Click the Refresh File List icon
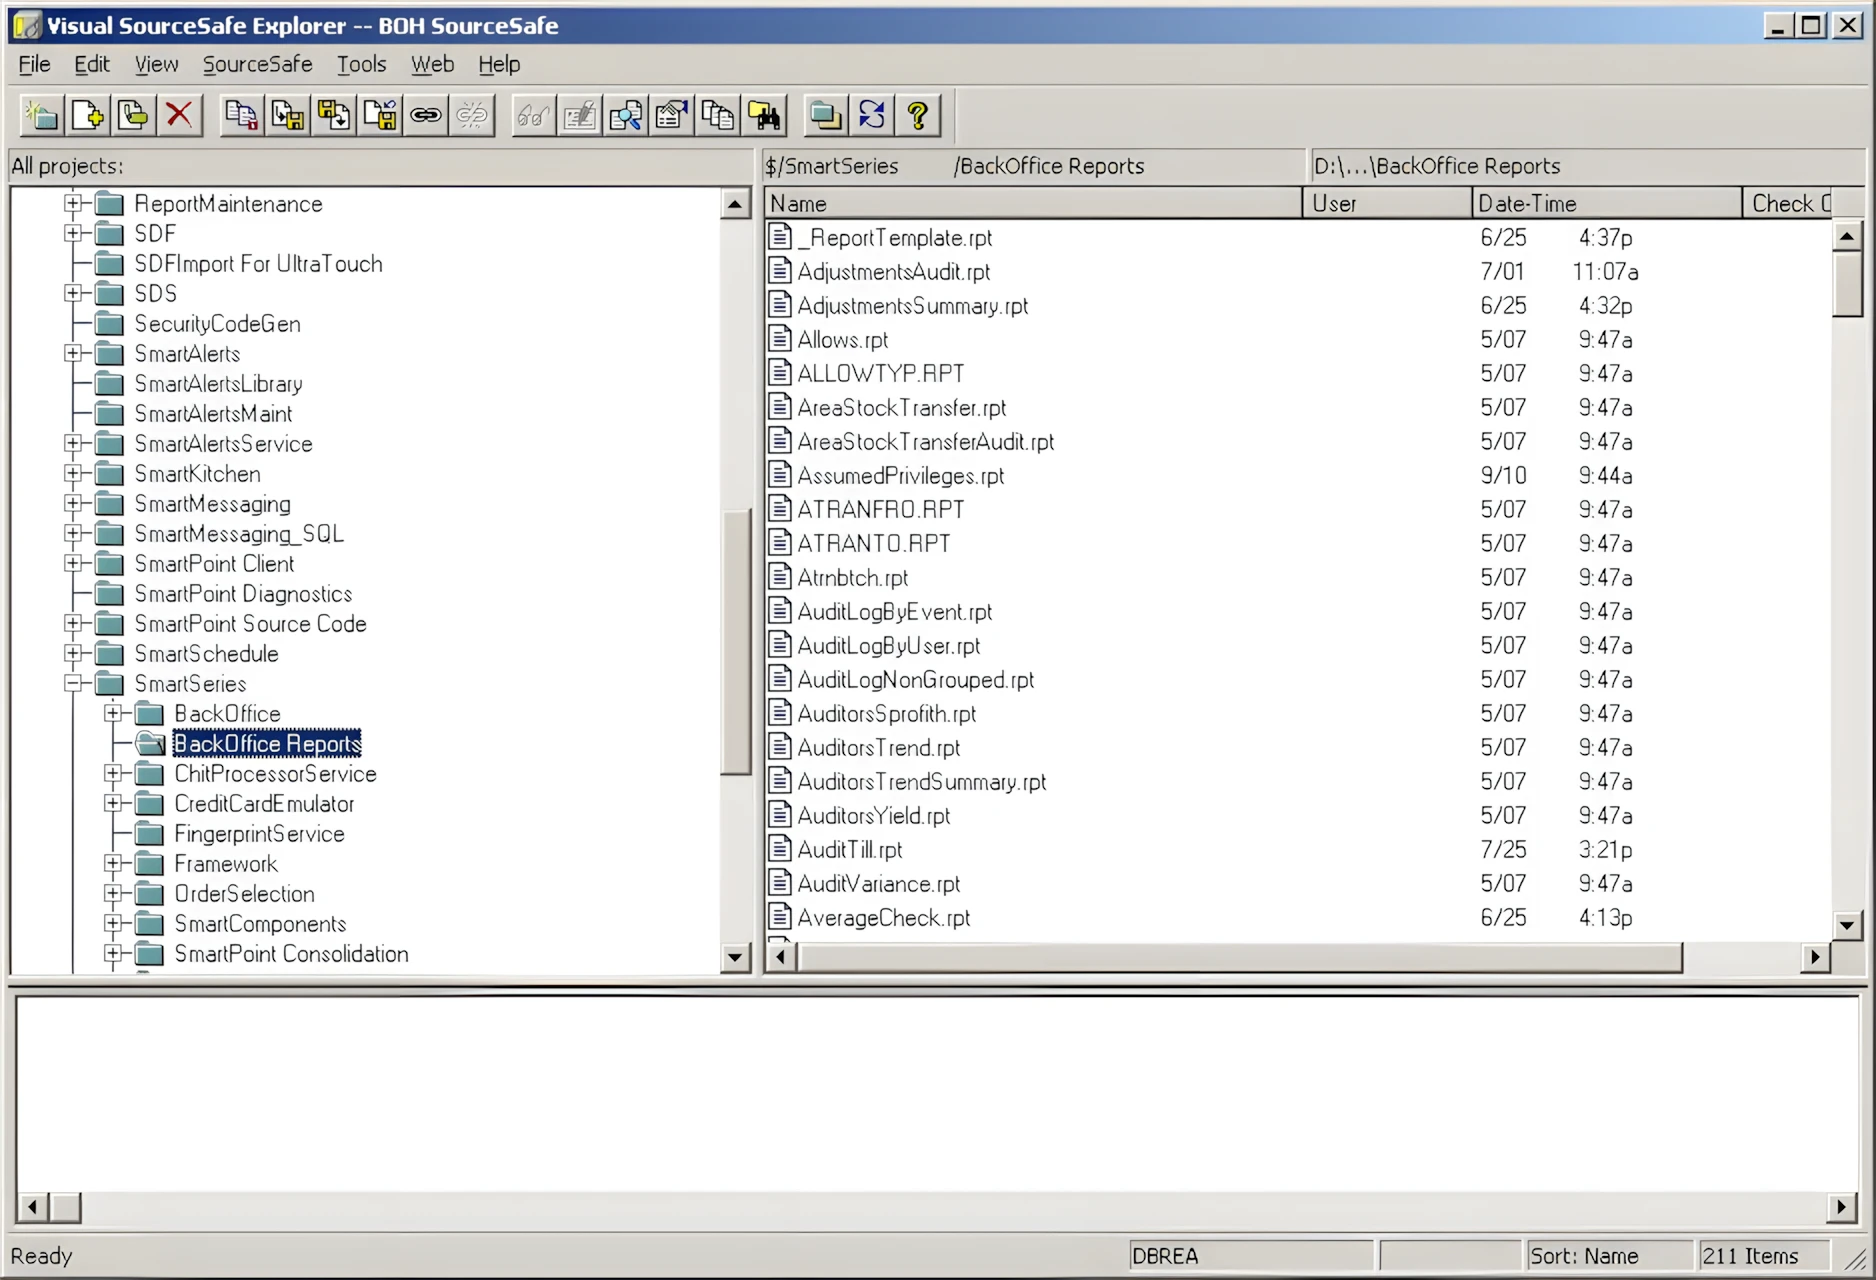This screenshot has width=1876, height=1280. (872, 116)
